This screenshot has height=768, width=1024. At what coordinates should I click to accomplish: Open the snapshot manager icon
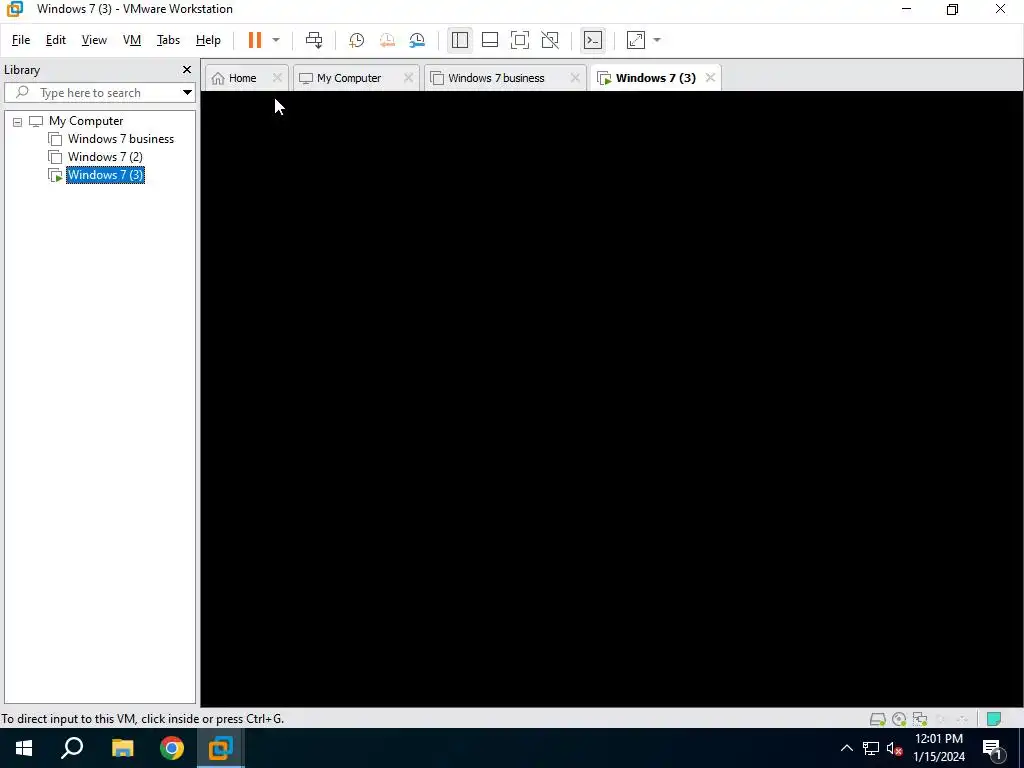[417, 40]
